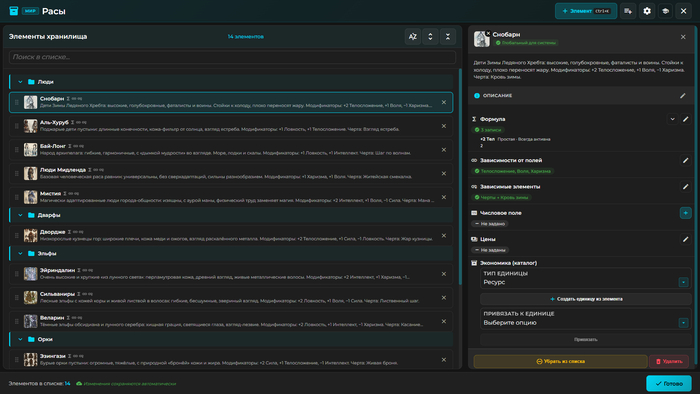Open the ПРИВЯЗАТЬ К ЕДИНИЦЕ dropdown
Screen dimensions: 700x394
coord(586,318)
